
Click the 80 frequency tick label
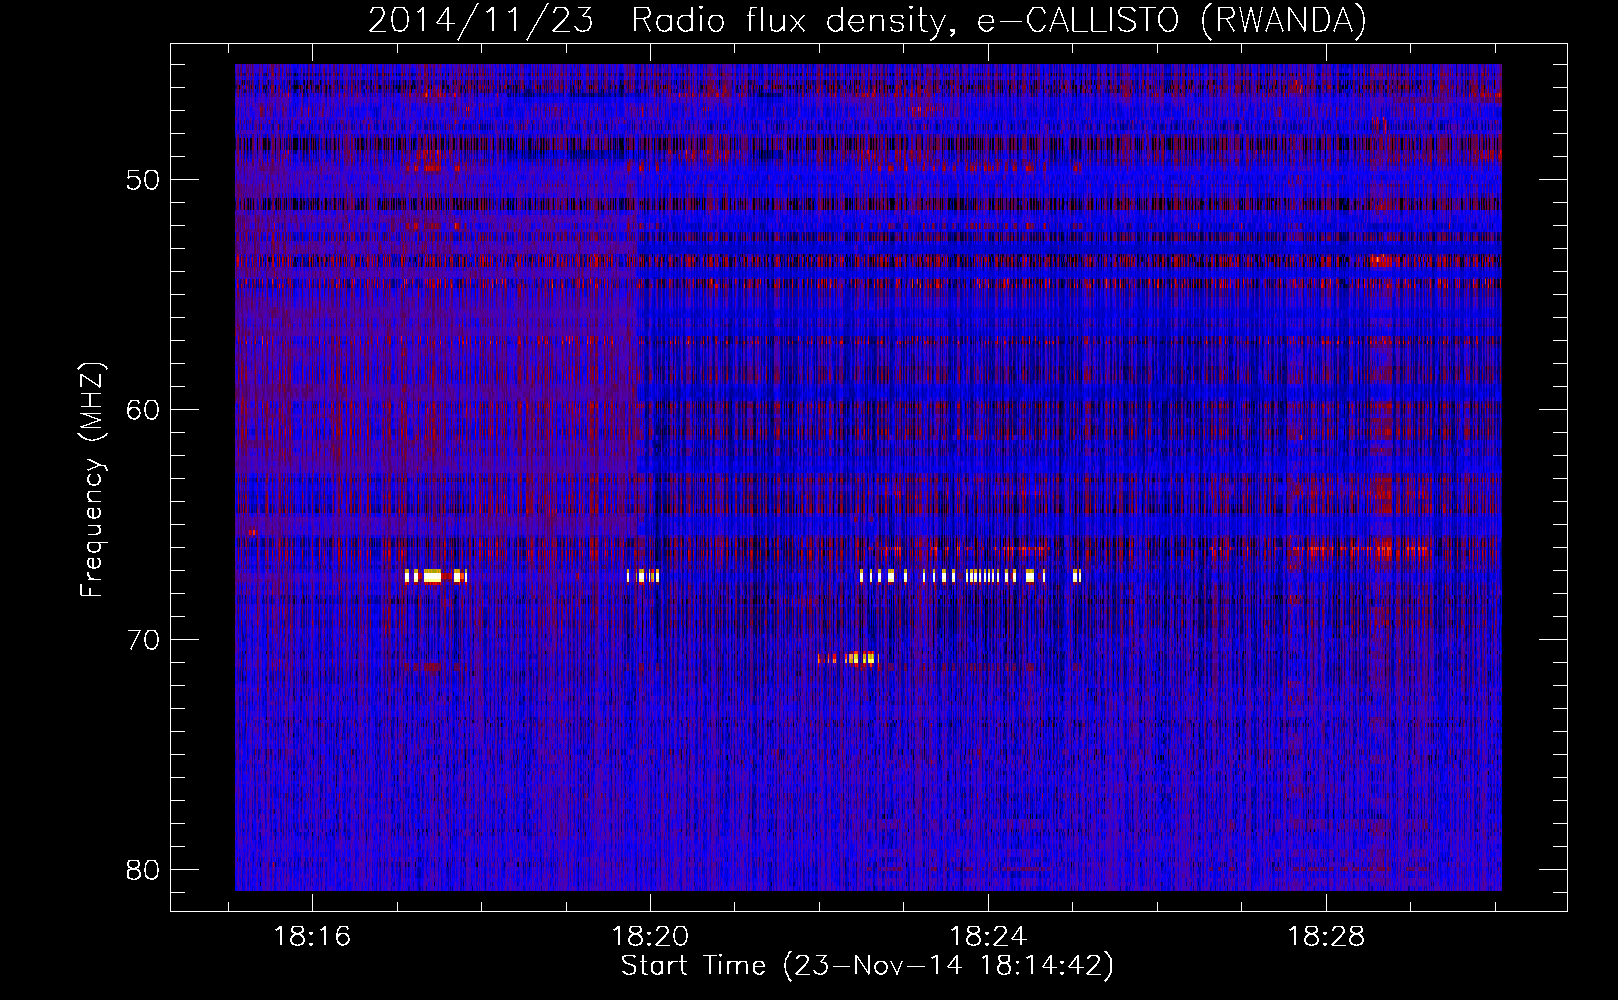tap(143, 871)
